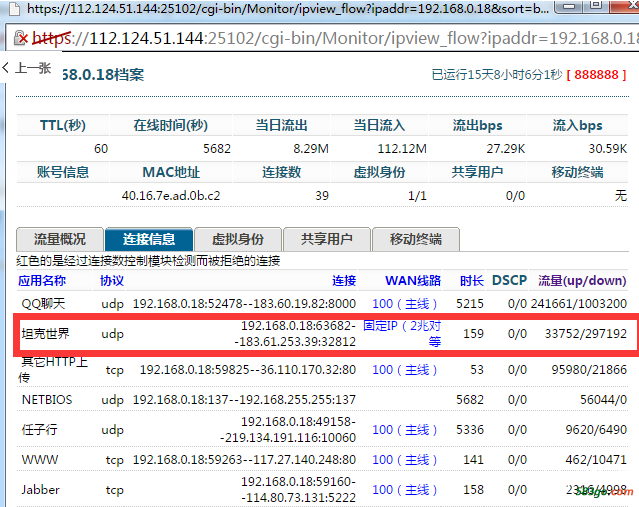The image size is (639, 507).
Task: Click the Jabber application name
Action: pyautogui.click(x=41, y=489)
